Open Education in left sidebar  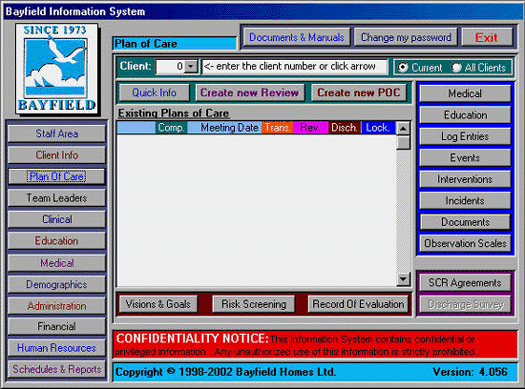tap(57, 241)
